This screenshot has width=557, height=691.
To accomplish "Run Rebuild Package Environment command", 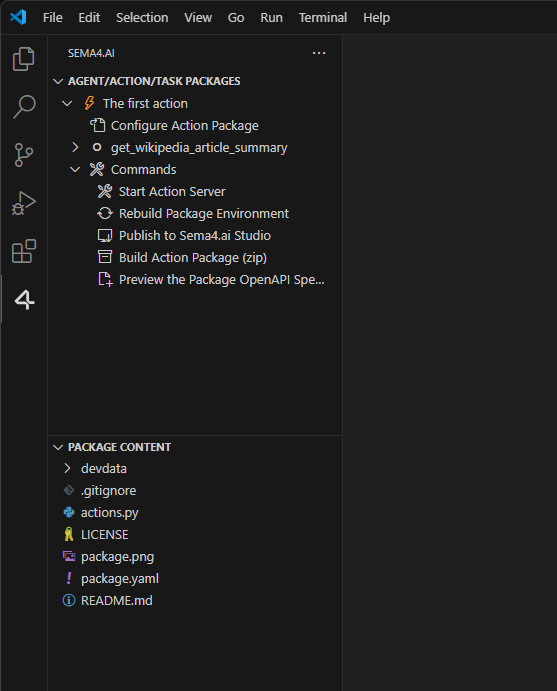I will click(204, 213).
